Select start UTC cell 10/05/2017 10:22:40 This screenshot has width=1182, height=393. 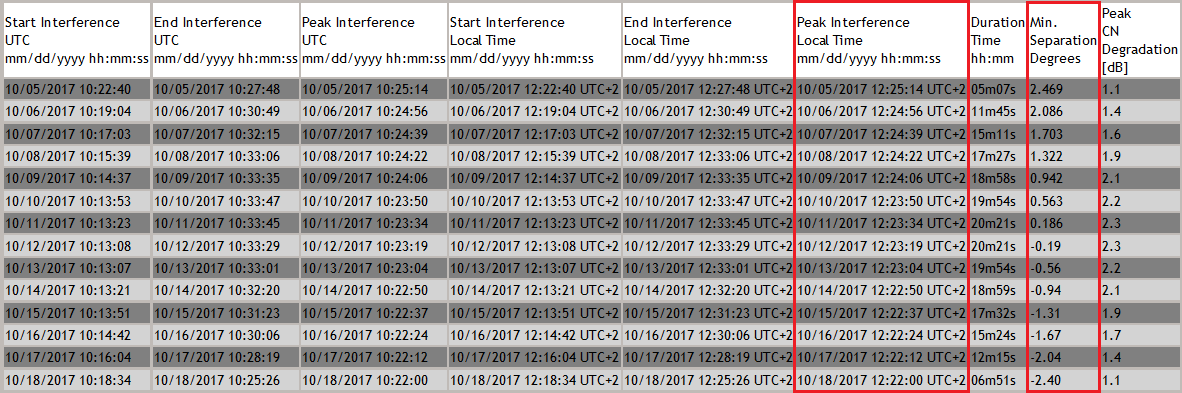76,90
